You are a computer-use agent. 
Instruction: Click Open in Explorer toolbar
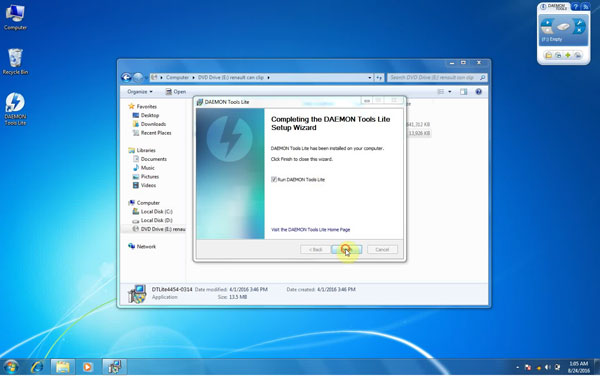pos(176,92)
